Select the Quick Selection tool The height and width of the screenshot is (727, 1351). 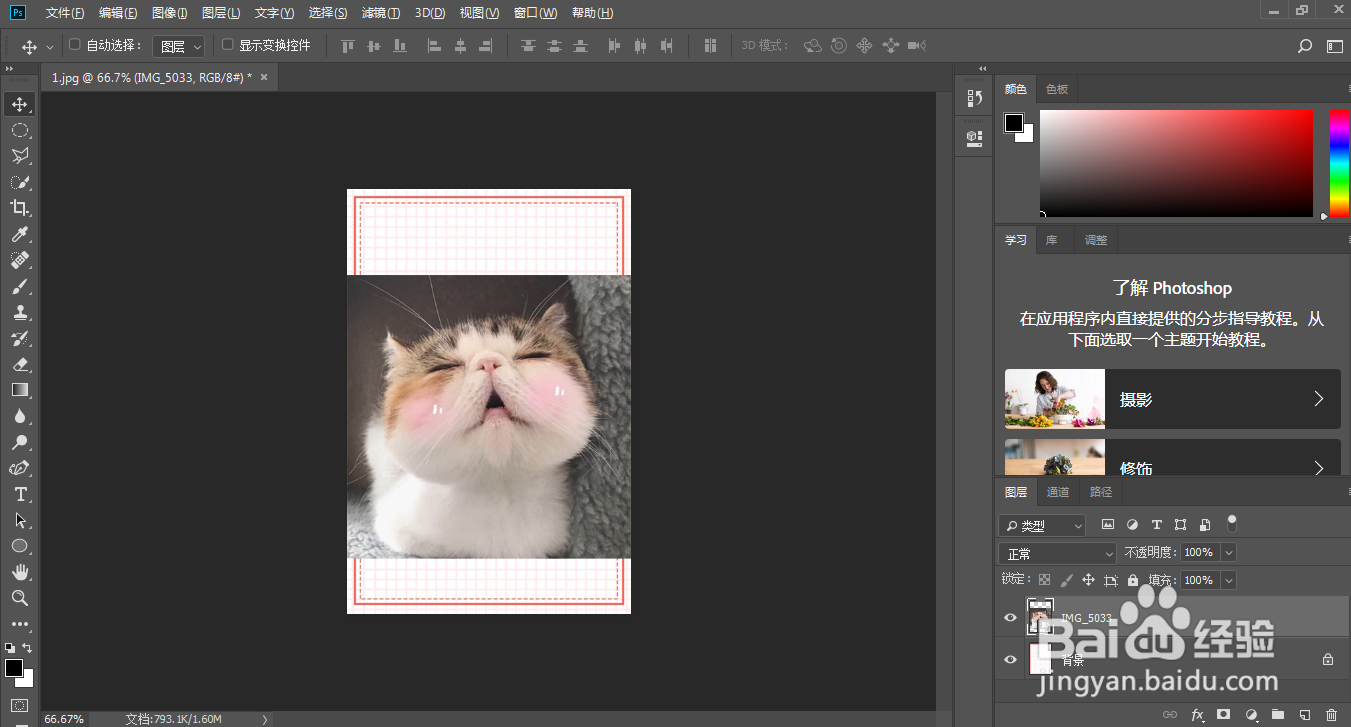[x=19, y=182]
